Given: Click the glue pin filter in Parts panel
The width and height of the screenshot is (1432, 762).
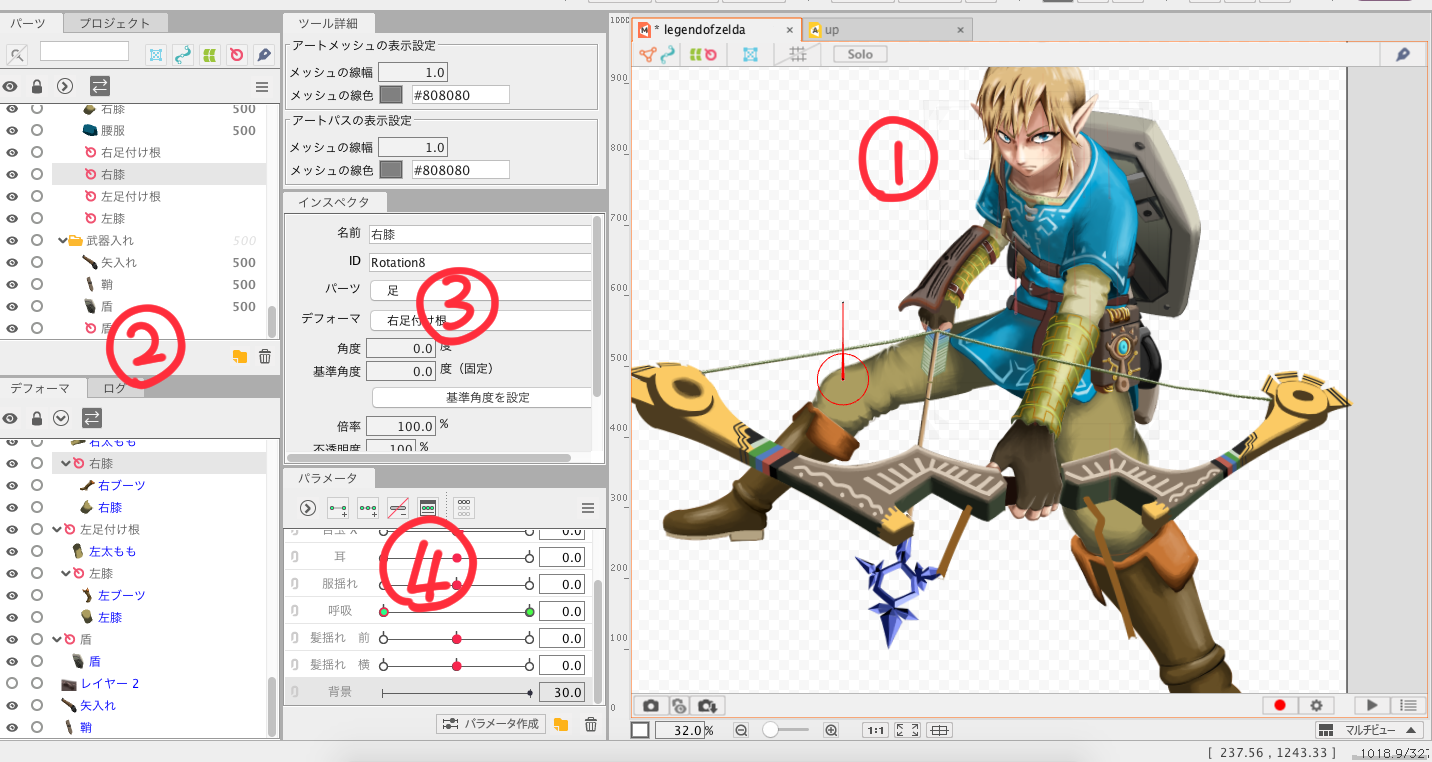Looking at the screenshot, I should point(264,54).
